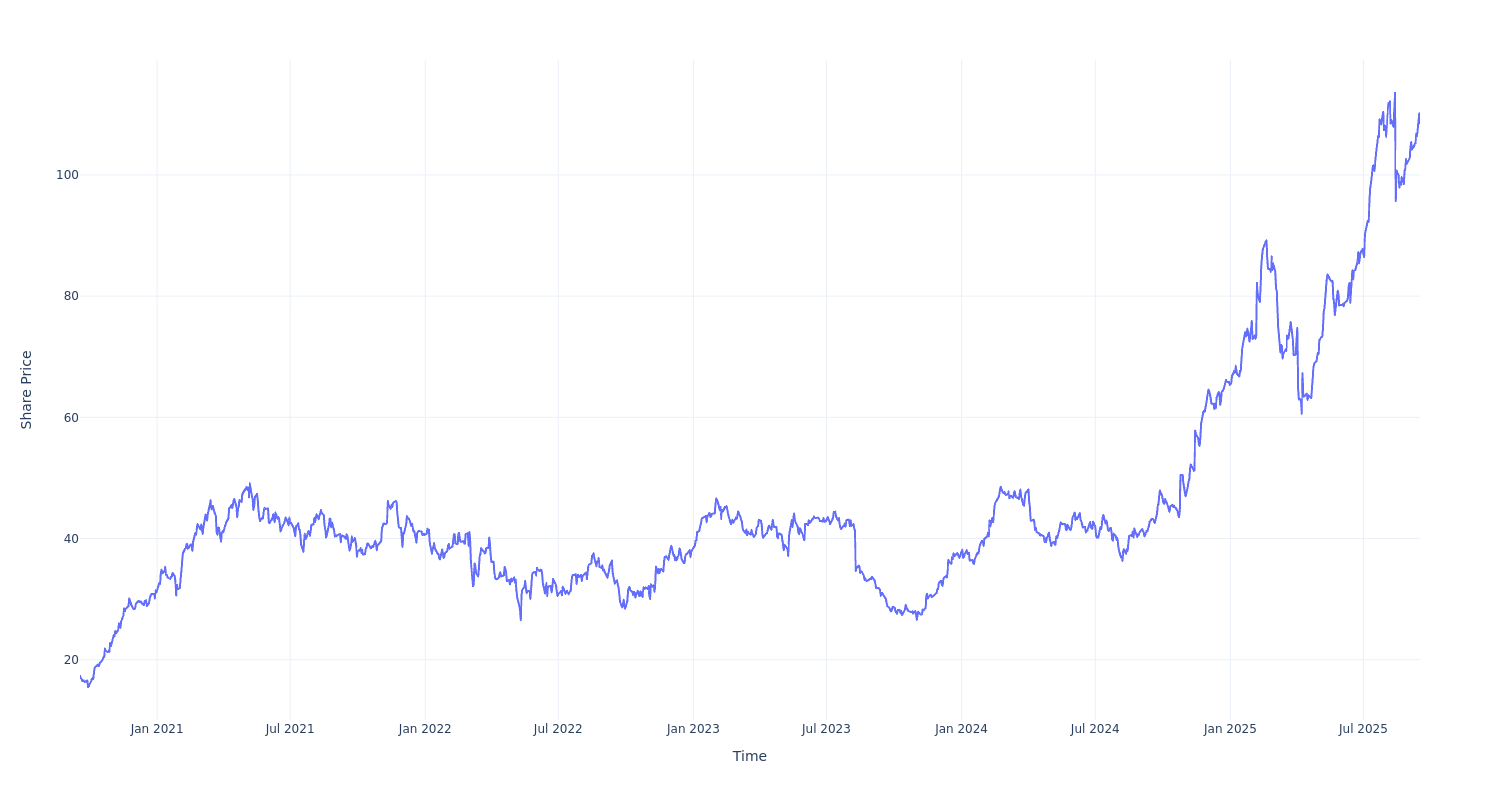Click the "Jul 2024" x-axis tick label
The width and height of the screenshot is (1500, 800).
[1095, 729]
